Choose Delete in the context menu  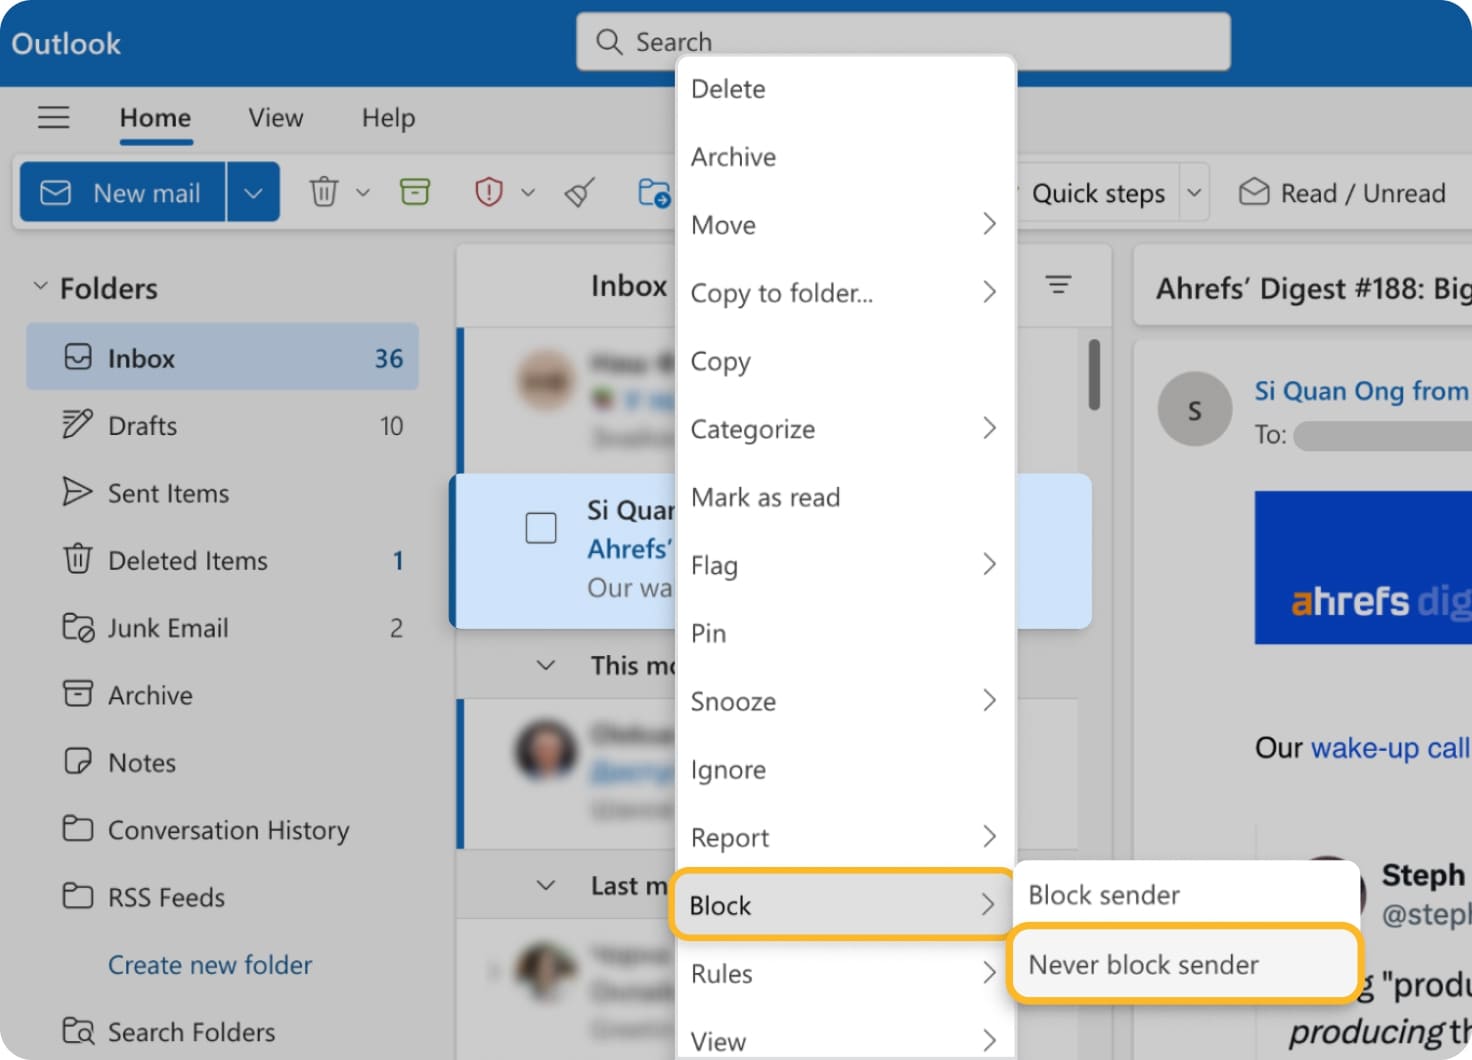point(846,89)
